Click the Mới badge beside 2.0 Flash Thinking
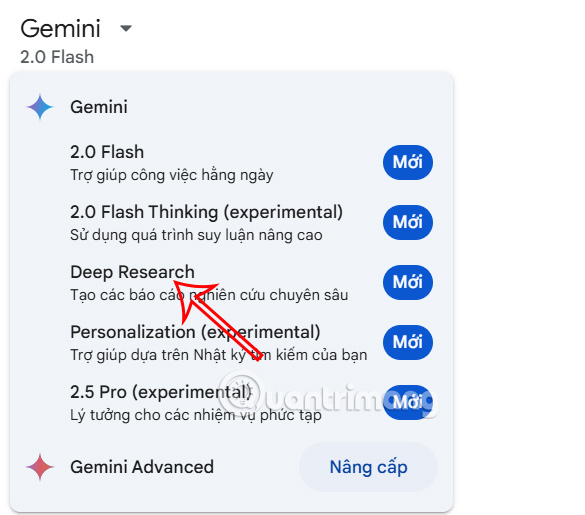585x515 pixels. click(408, 222)
